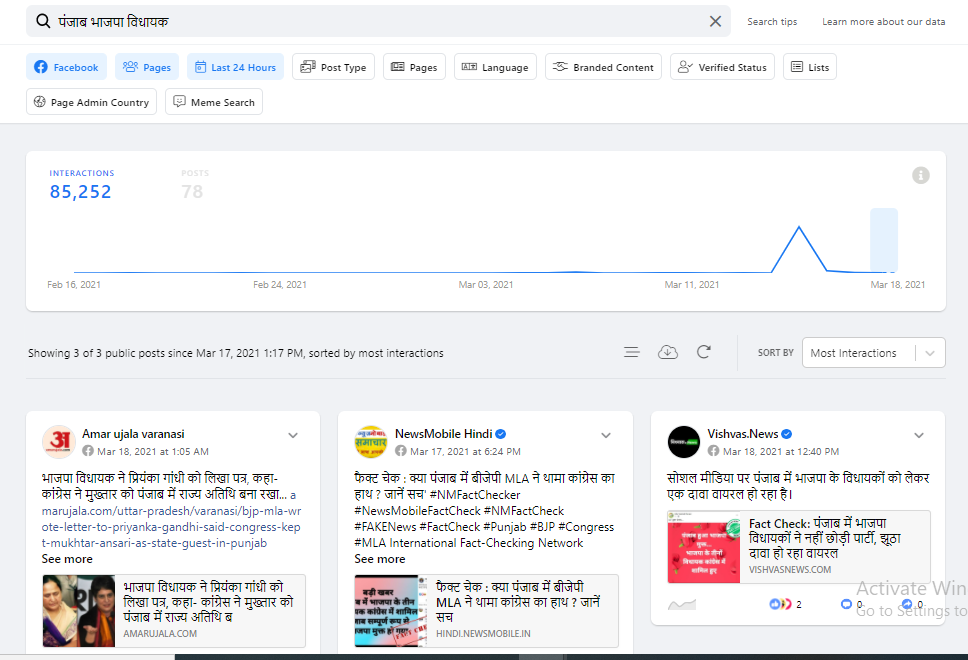Click the chart info icon
The width and height of the screenshot is (968, 660).
pos(921,175)
